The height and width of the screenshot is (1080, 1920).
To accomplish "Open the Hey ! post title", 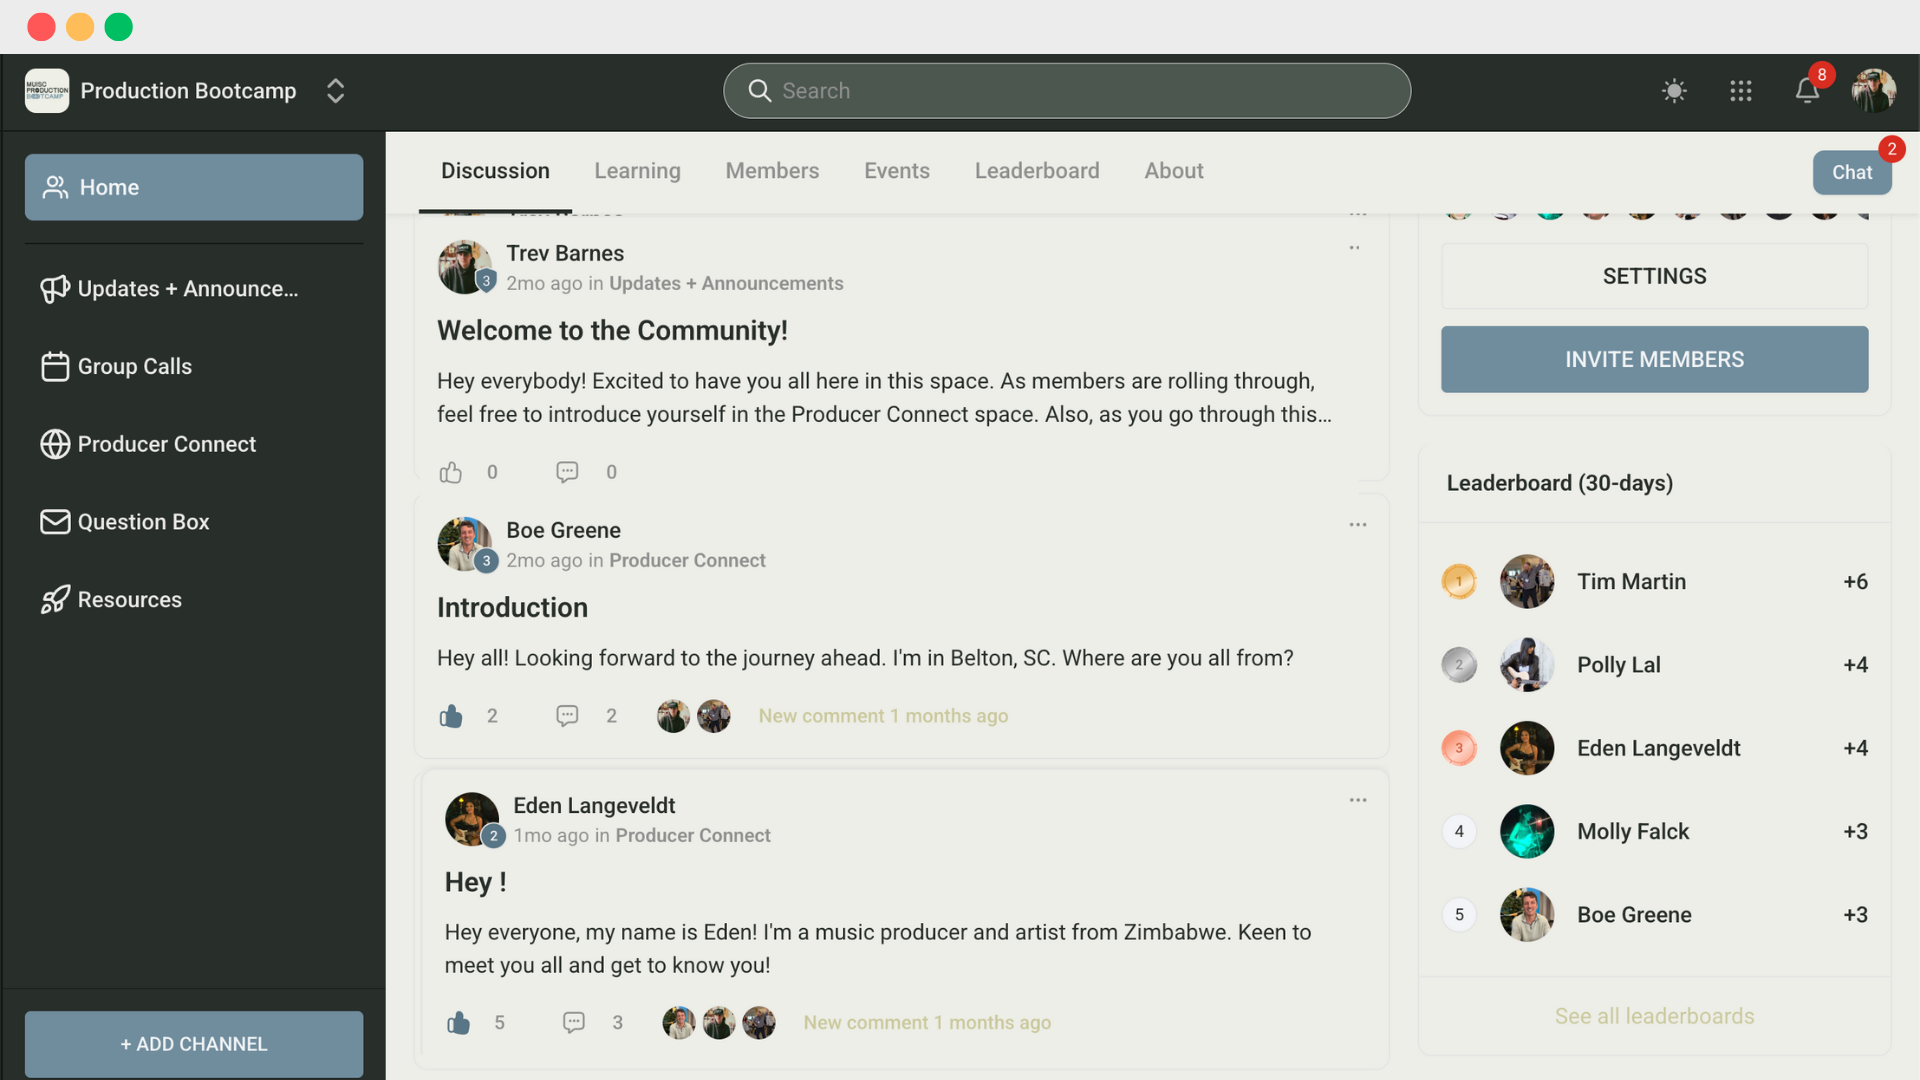I will coord(475,883).
